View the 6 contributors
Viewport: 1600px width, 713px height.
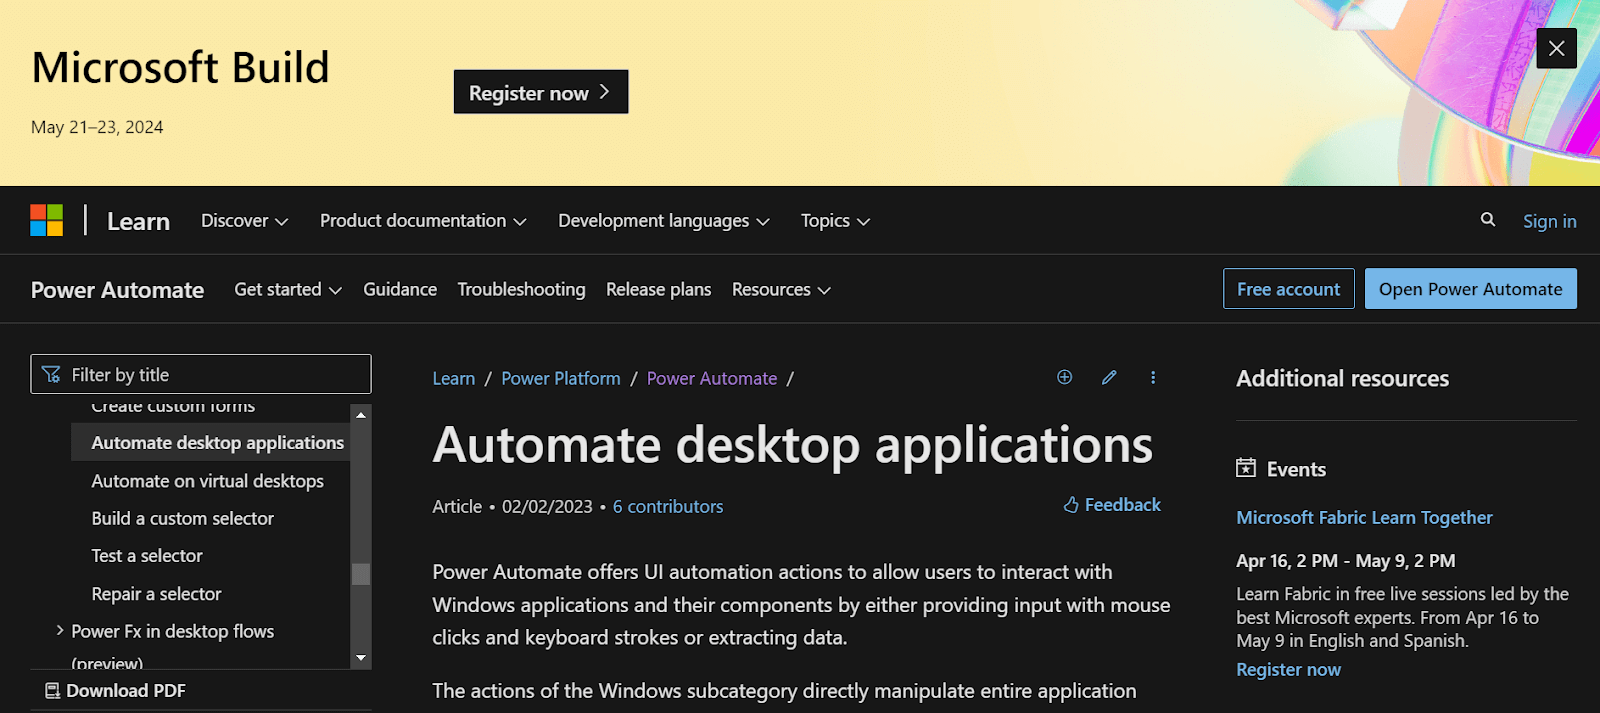668,507
